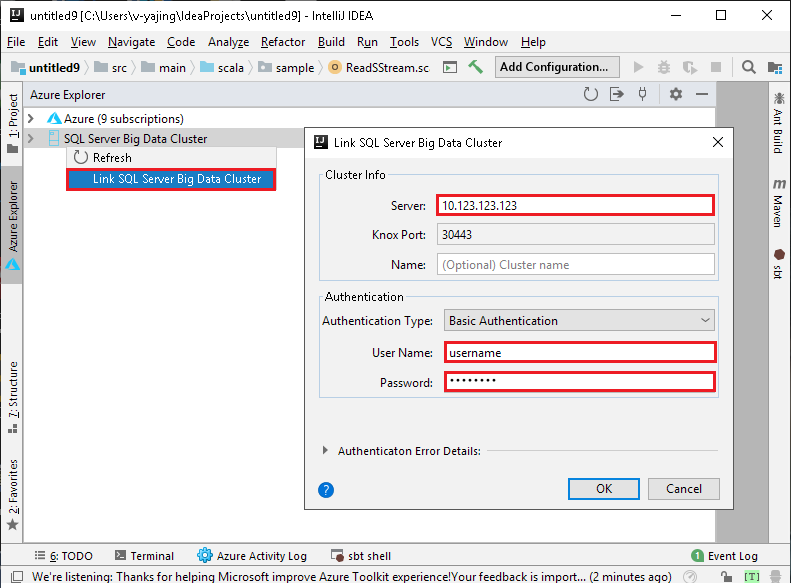The height and width of the screenshot is (588, 791).
Task: Open the Ant Build side panel
Action: pyautogui.click(x=778, y=123)
